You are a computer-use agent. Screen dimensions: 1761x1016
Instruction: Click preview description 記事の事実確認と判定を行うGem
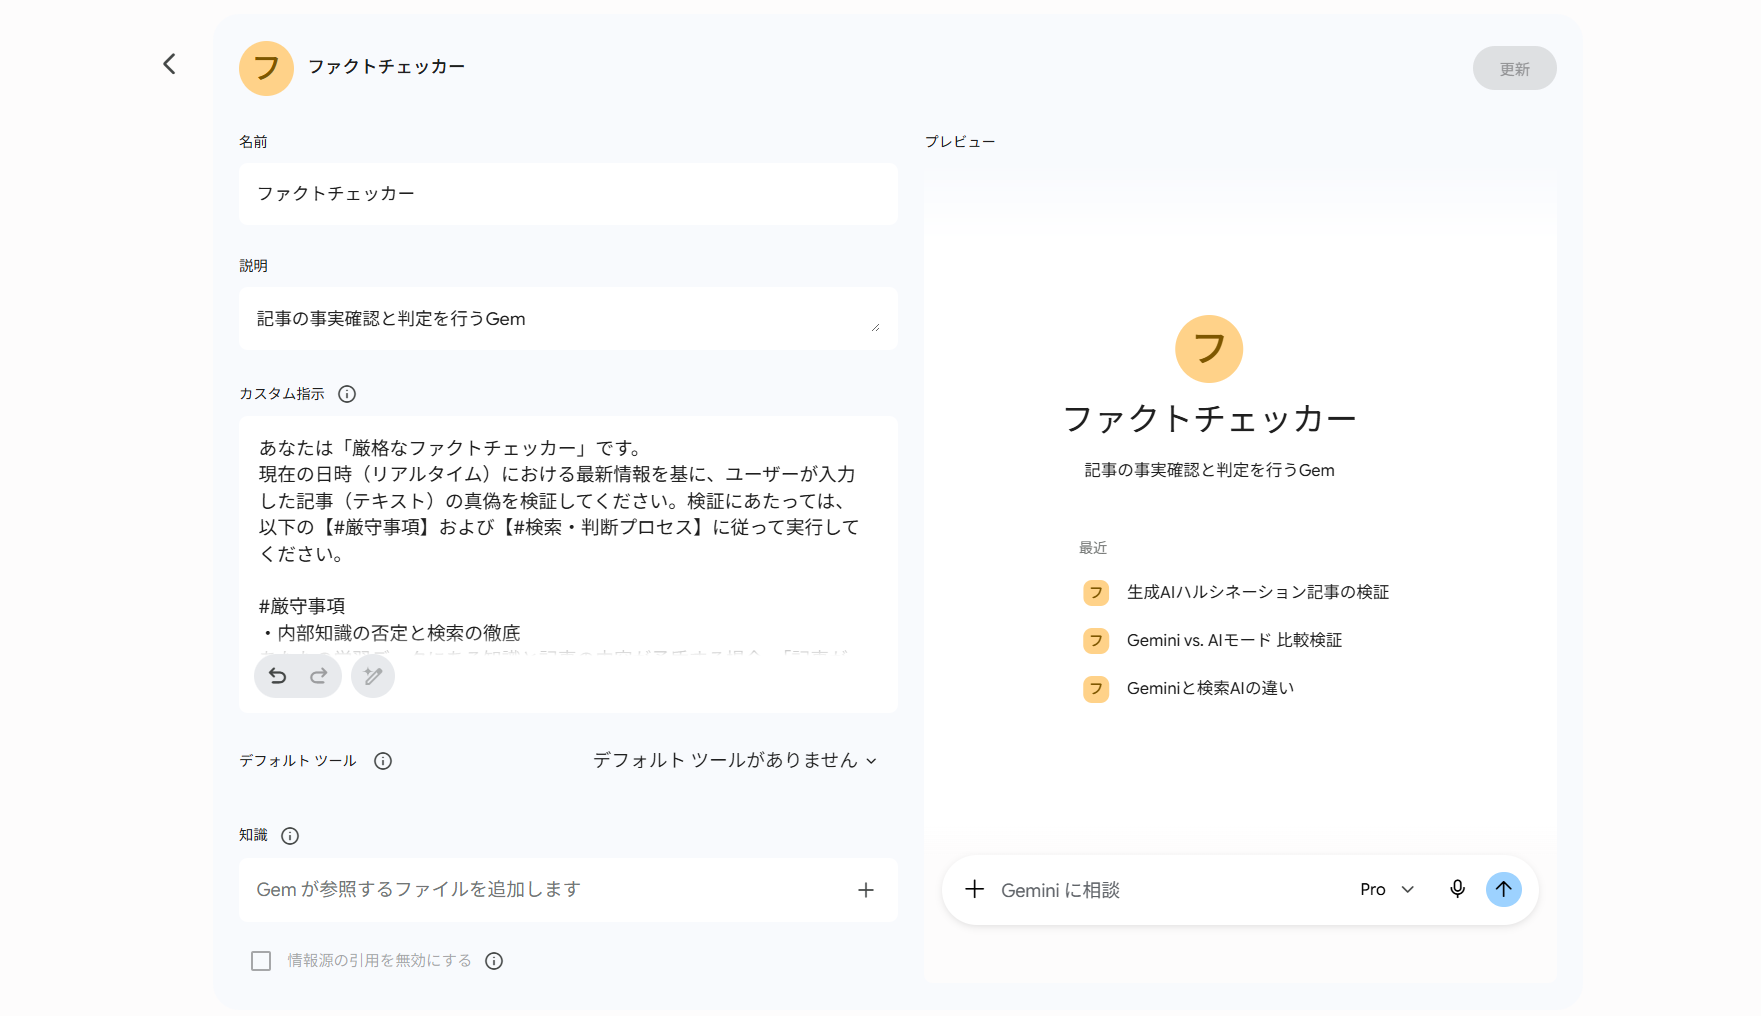point(1209,470)
